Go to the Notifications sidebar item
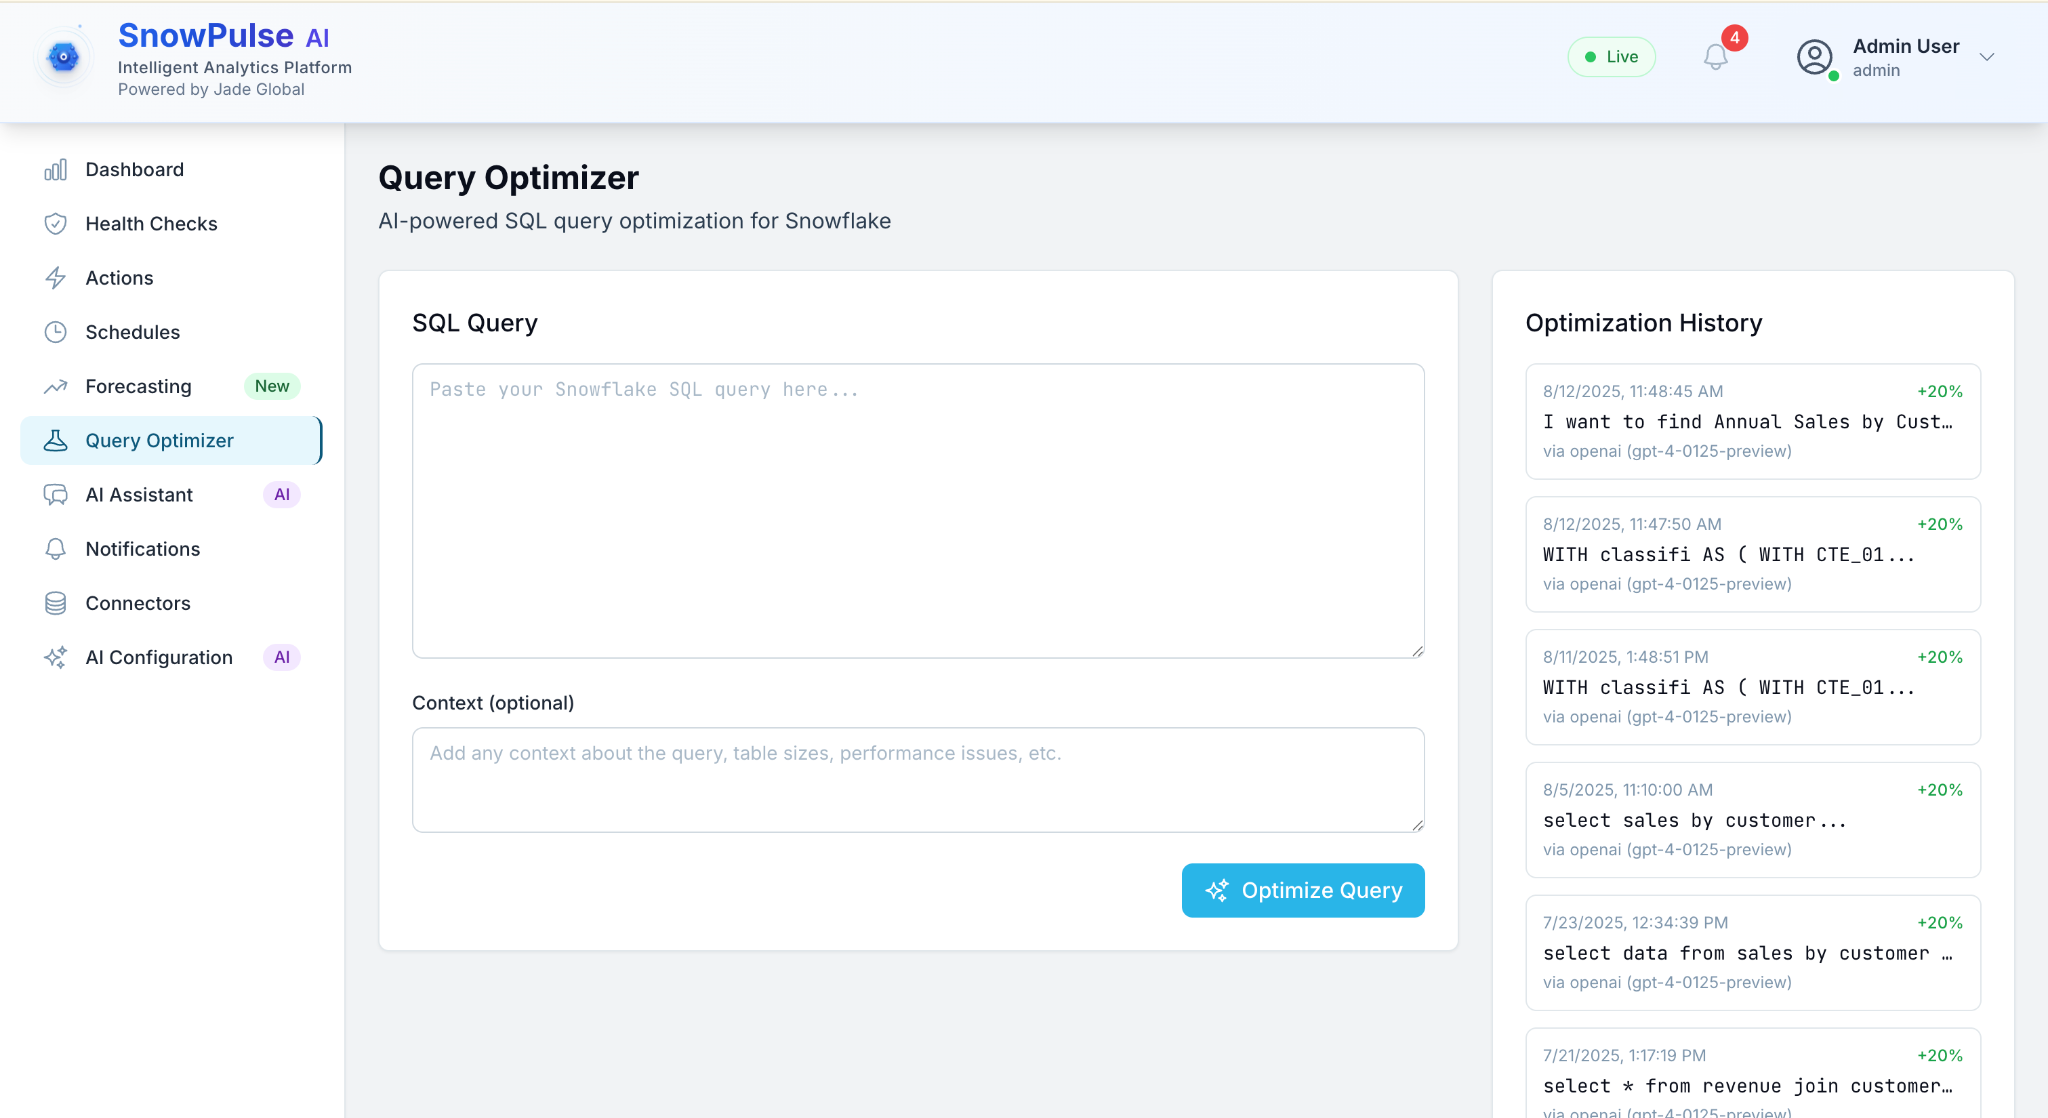The width and height of the screenshot is (2048, 1118). [x=143, y=549]
